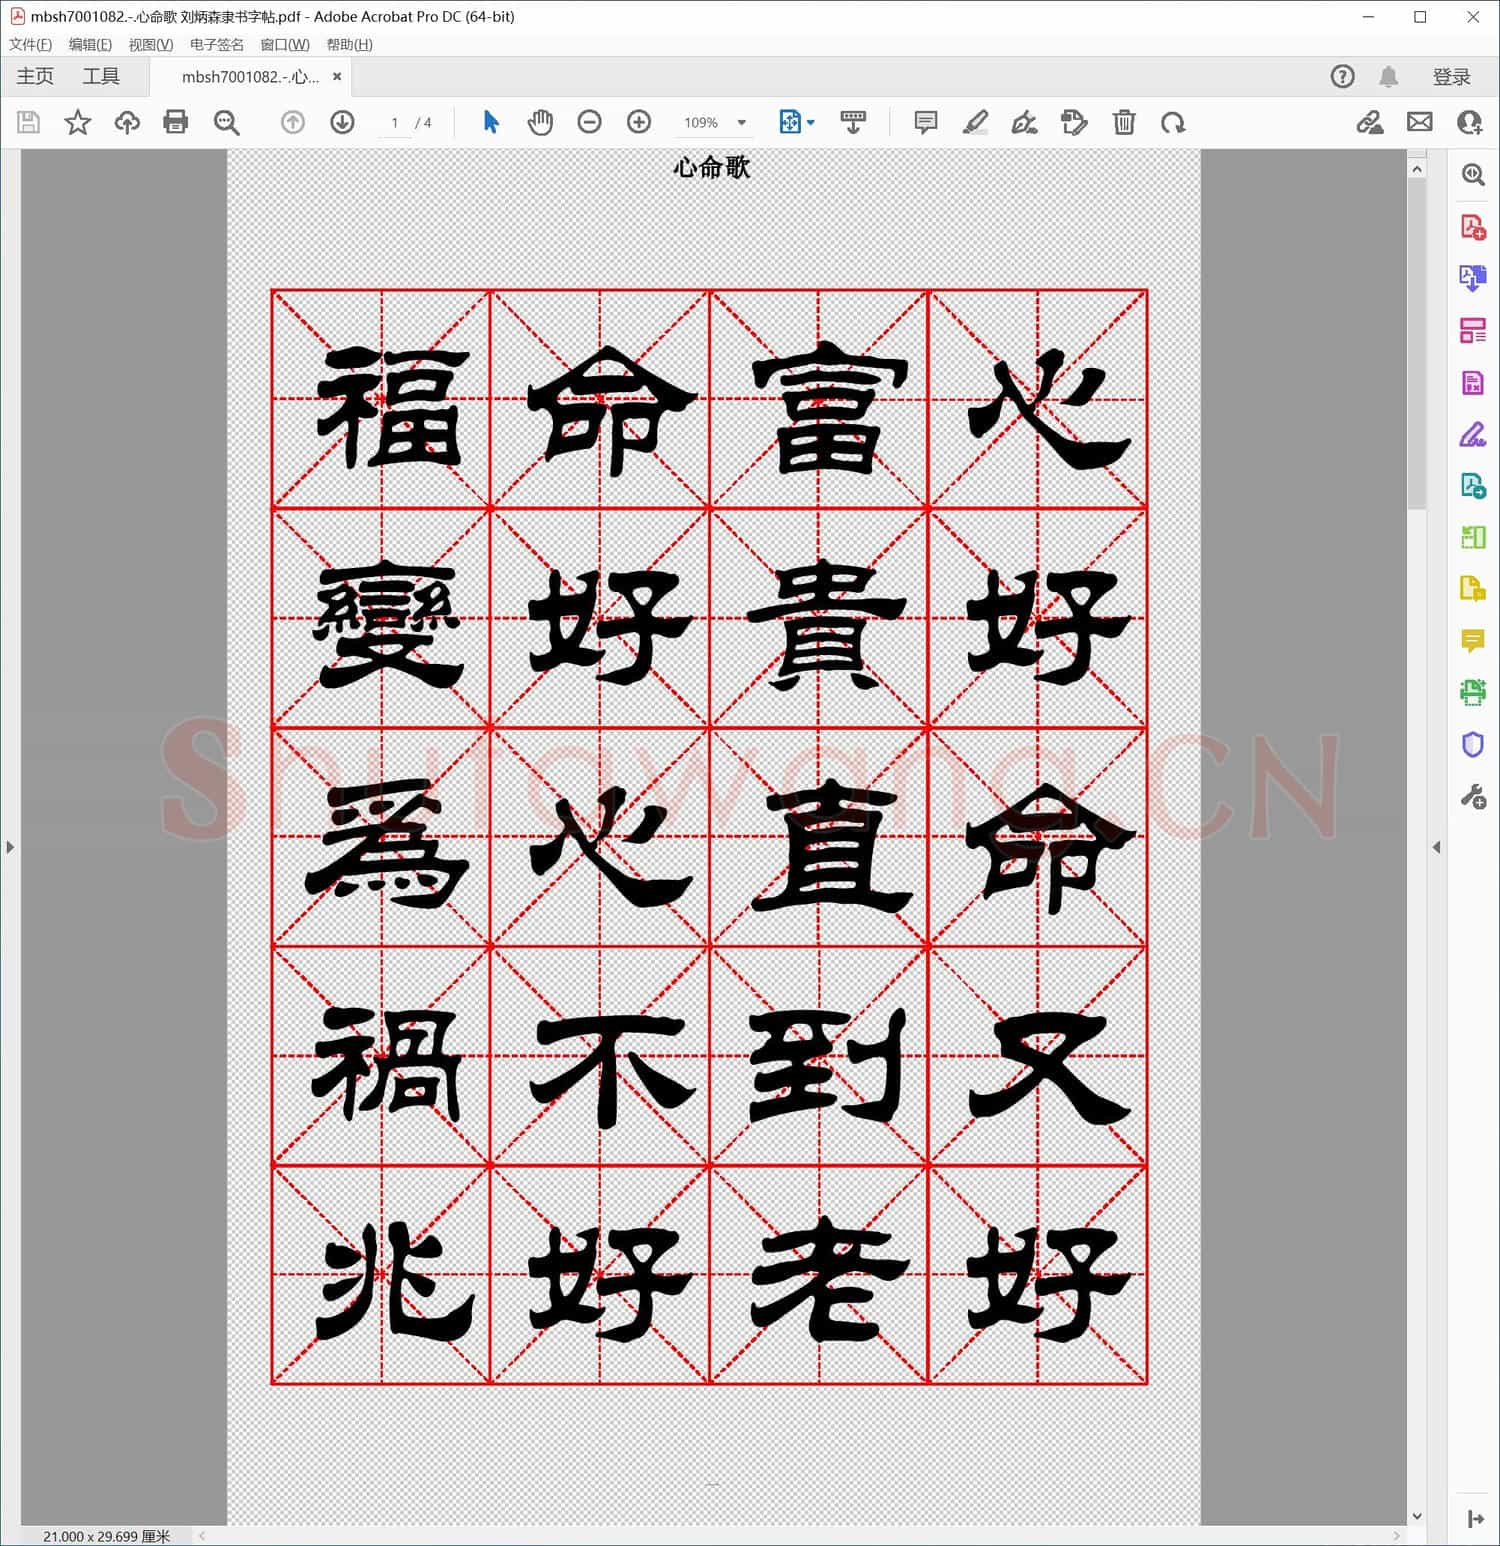1500x1546 pixels.
Task: Open the Protect tool
Action: coord(1472,744)
